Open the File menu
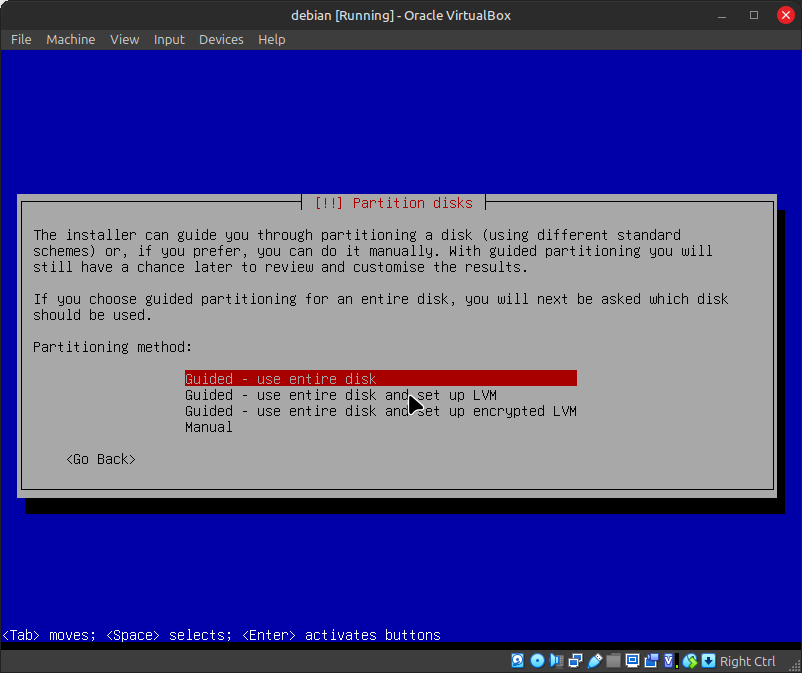This screenshot has height=673, width=802. click(21, 39)
